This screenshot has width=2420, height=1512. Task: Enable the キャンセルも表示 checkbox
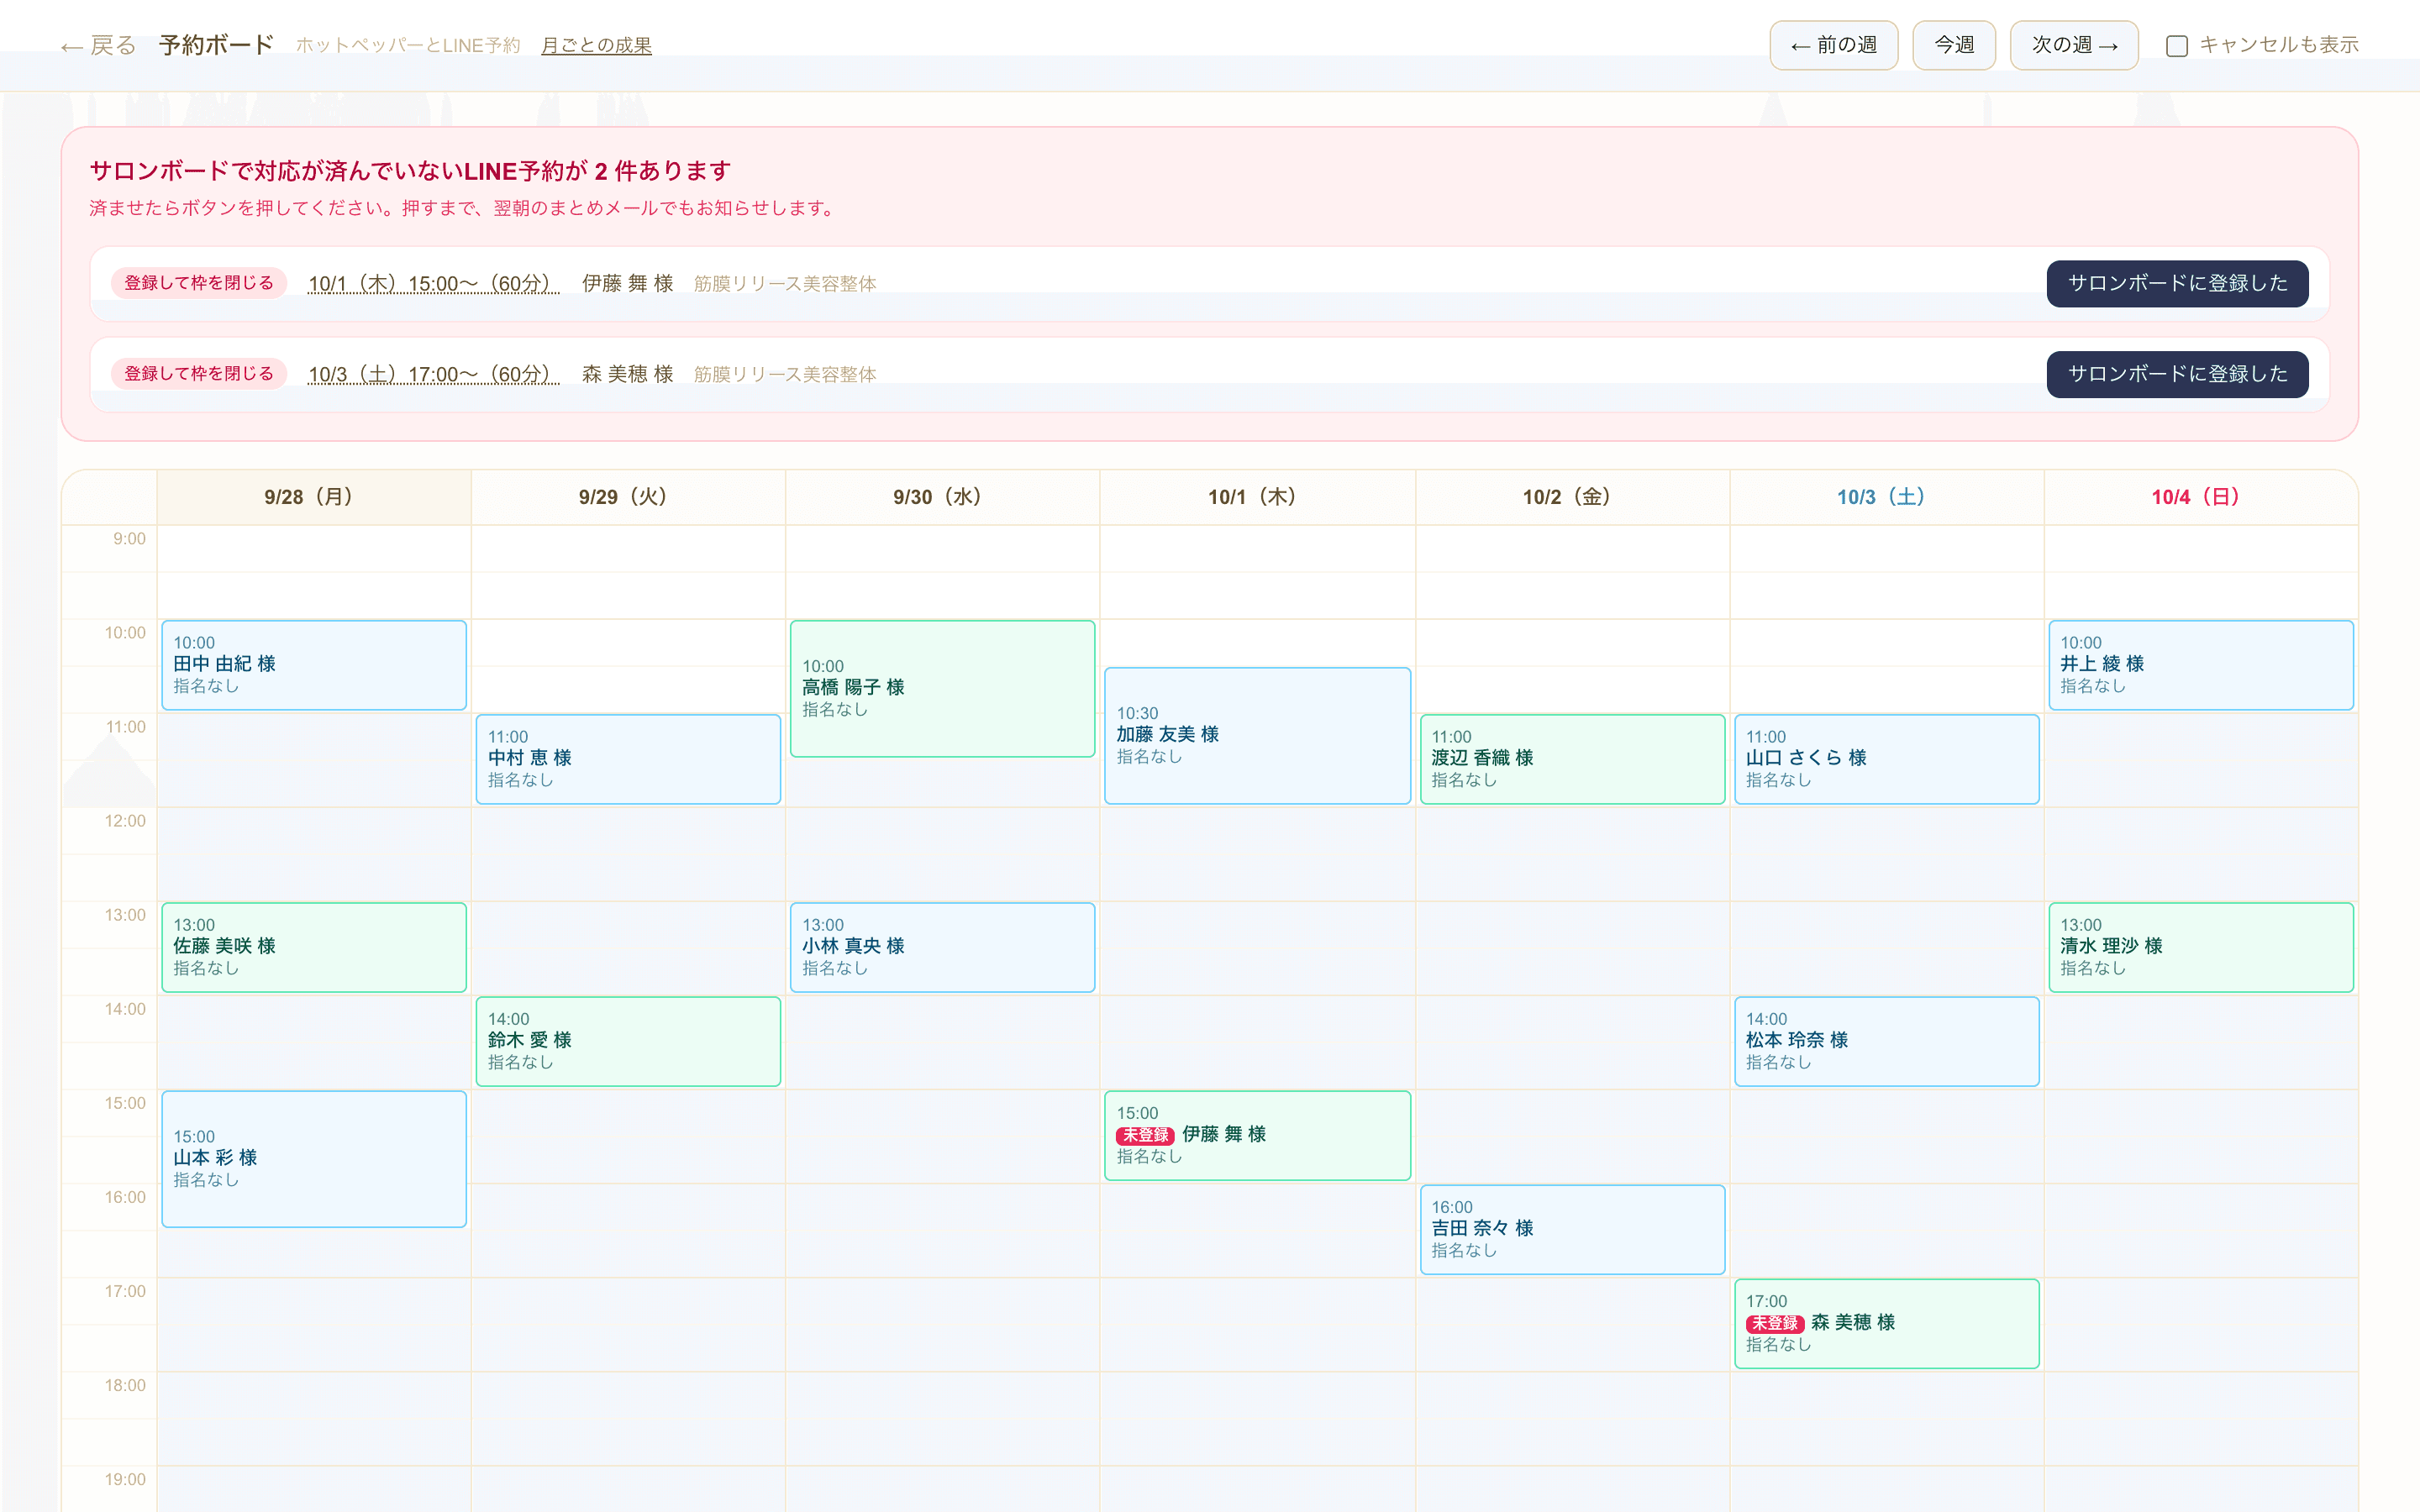point(2176,46)
